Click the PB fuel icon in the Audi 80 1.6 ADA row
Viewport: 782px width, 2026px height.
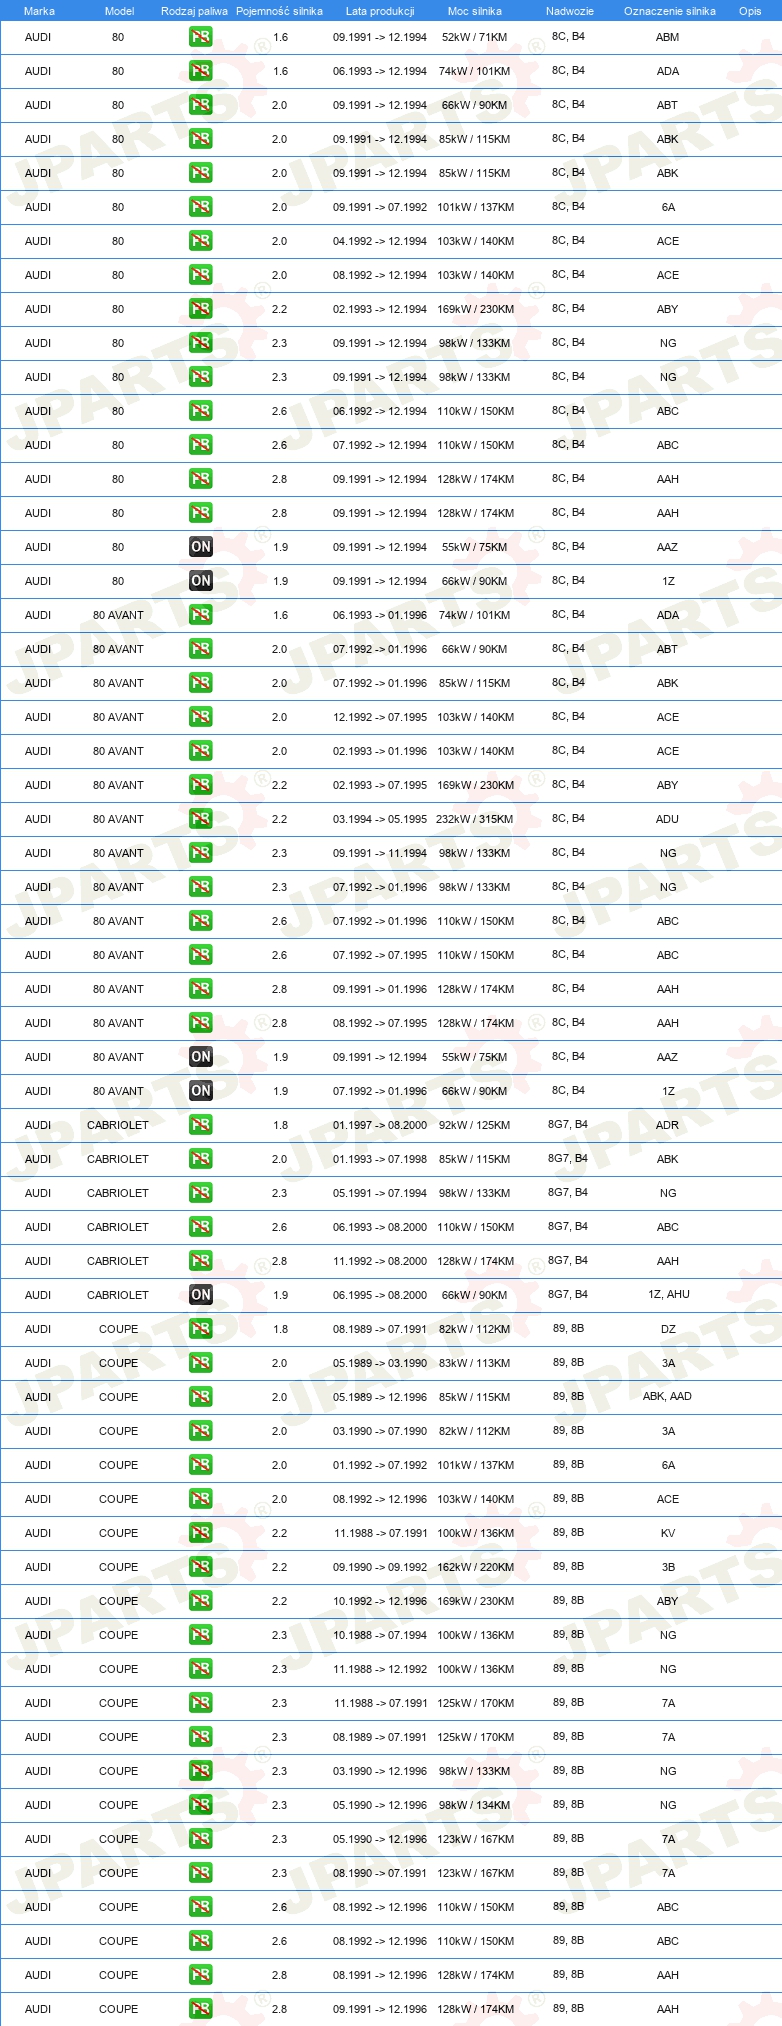pyautogui.click(x=201, y=71)
